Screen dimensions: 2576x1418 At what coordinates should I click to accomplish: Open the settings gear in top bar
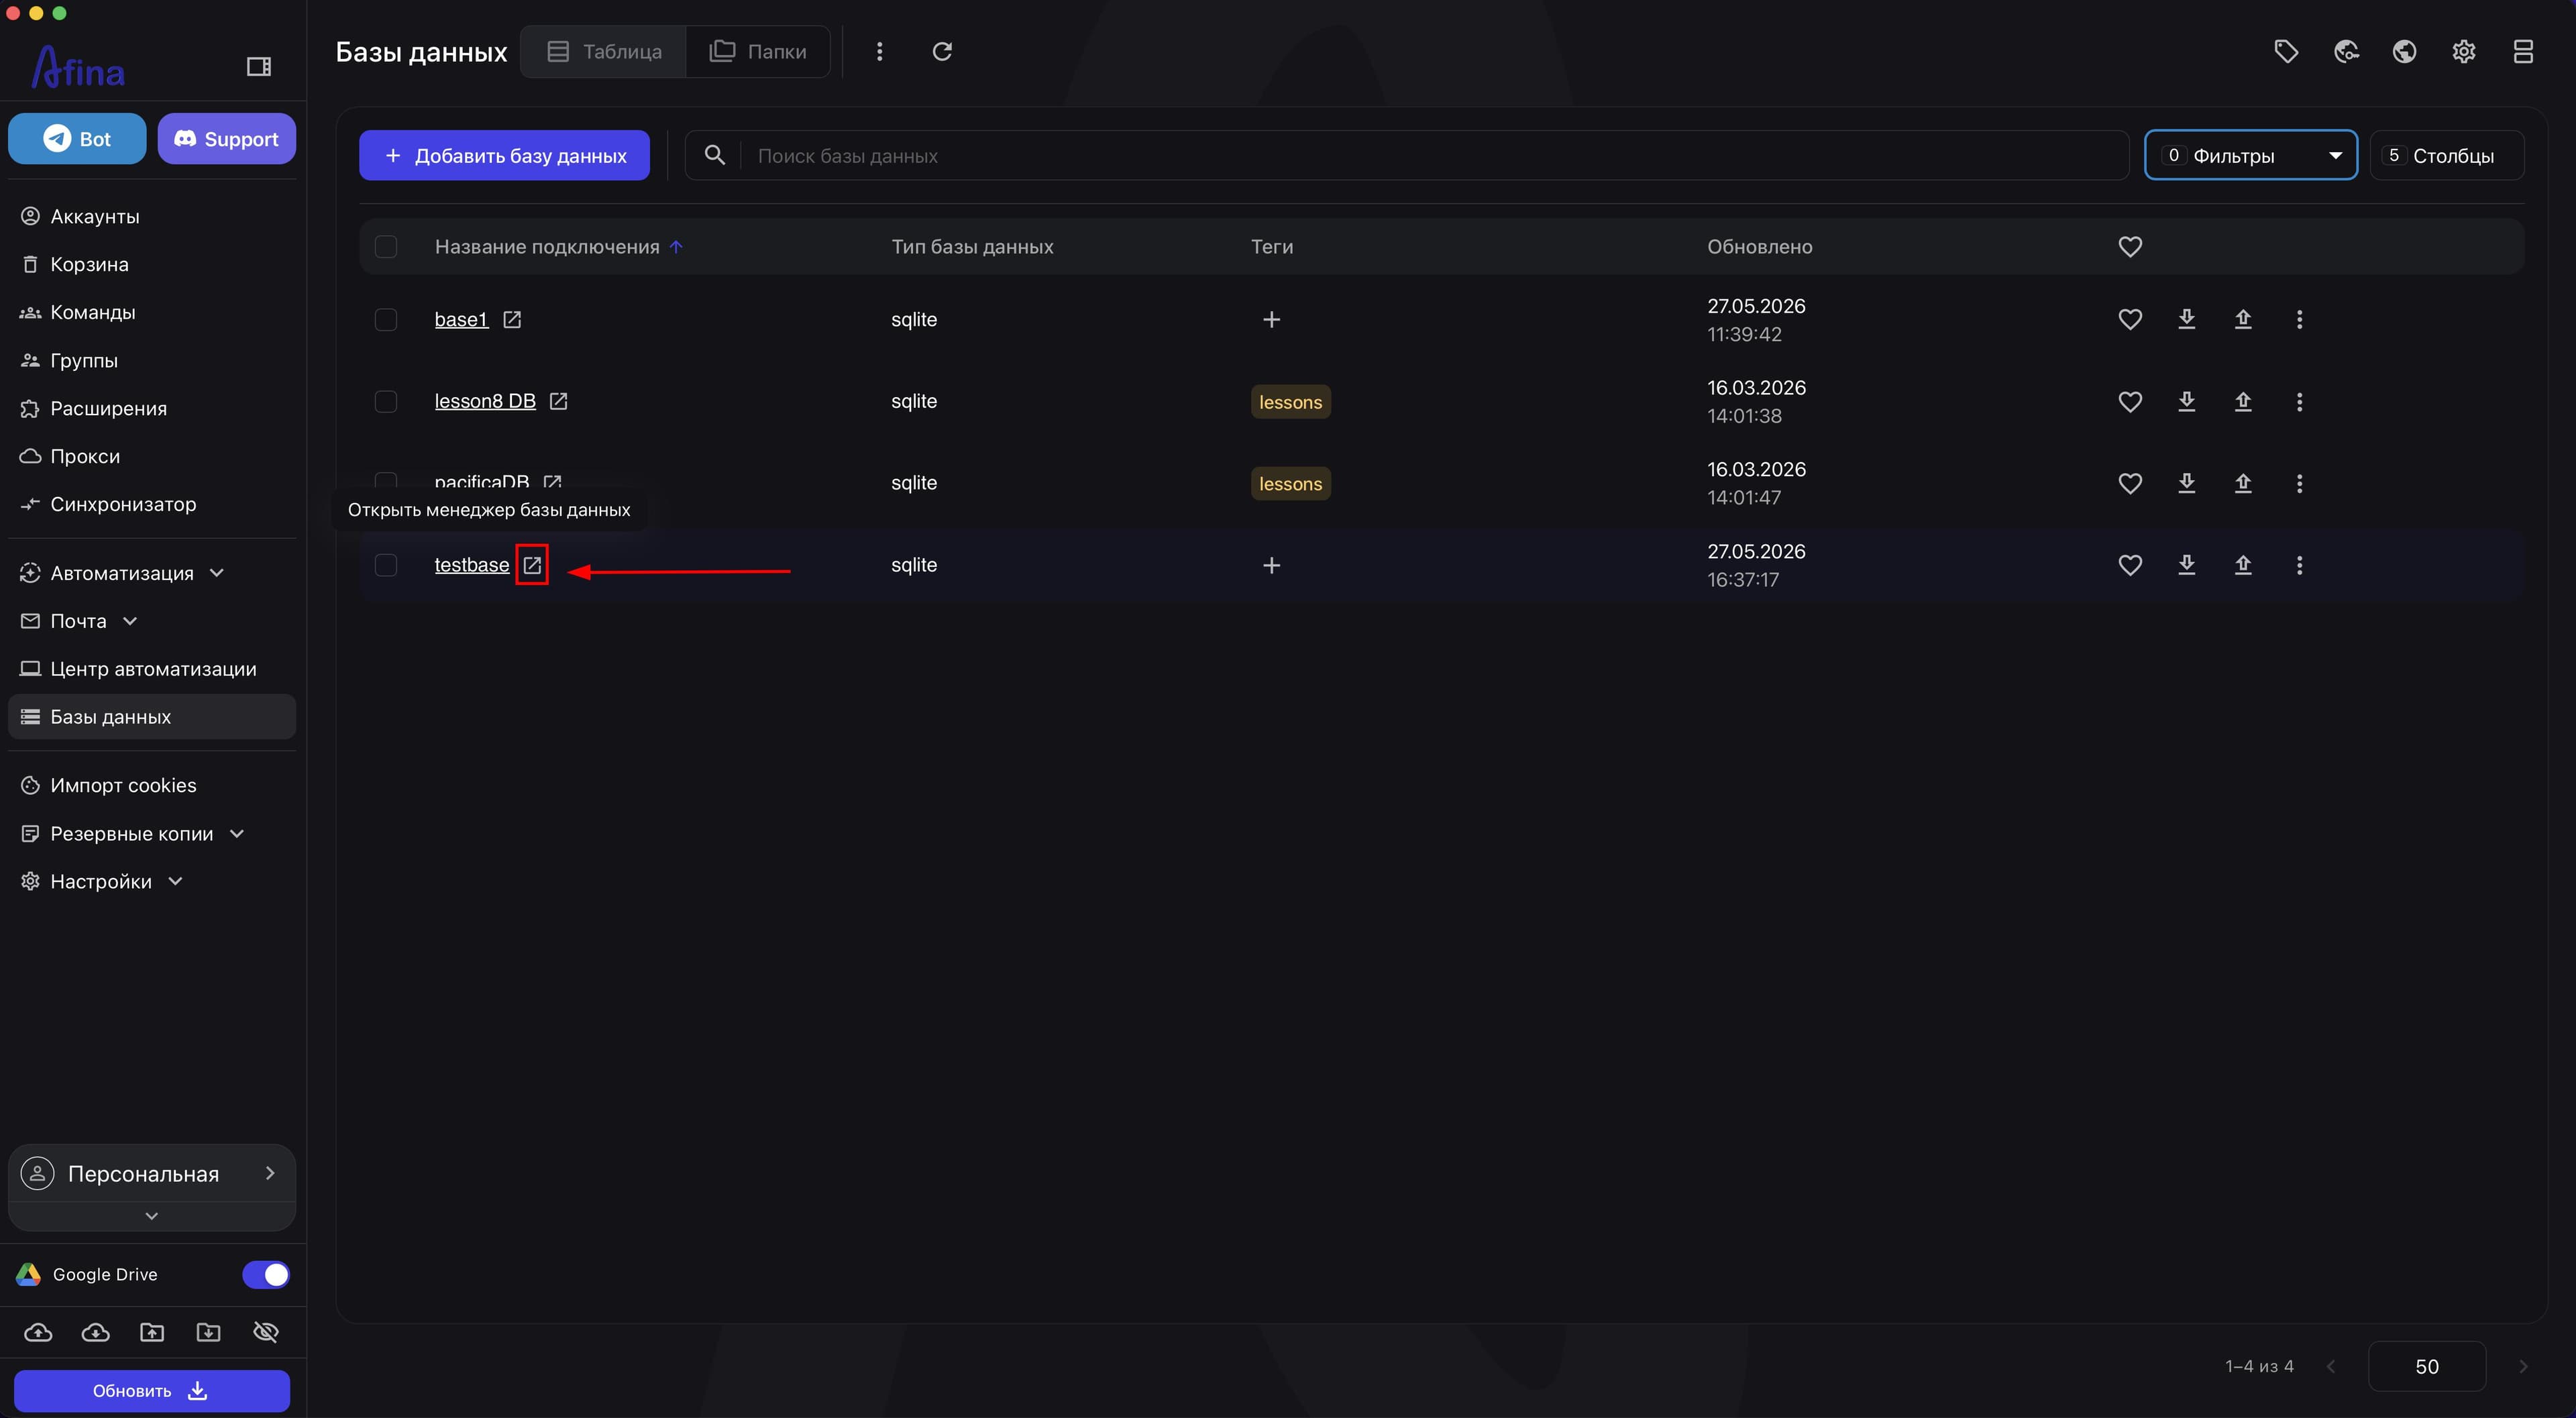pos(2464,51)
